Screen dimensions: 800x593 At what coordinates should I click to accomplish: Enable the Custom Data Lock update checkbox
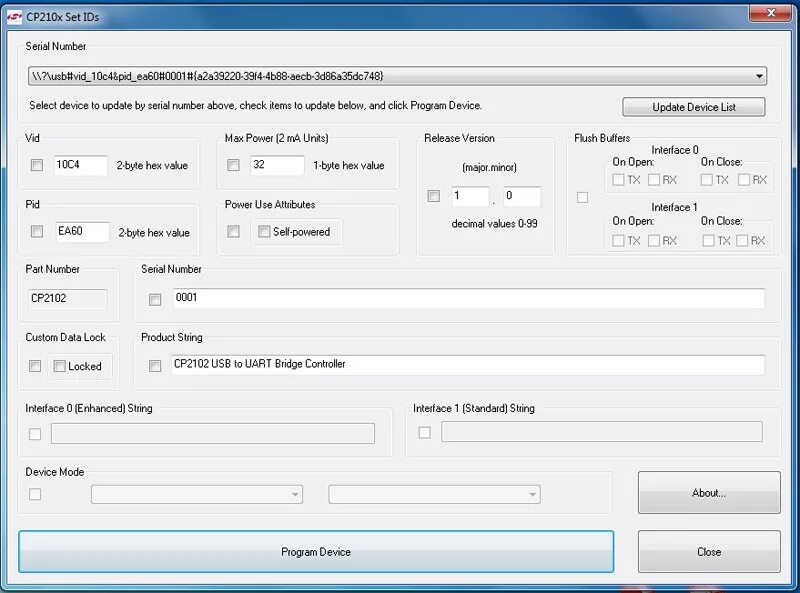pyautogui.click(x=35, y=366)
